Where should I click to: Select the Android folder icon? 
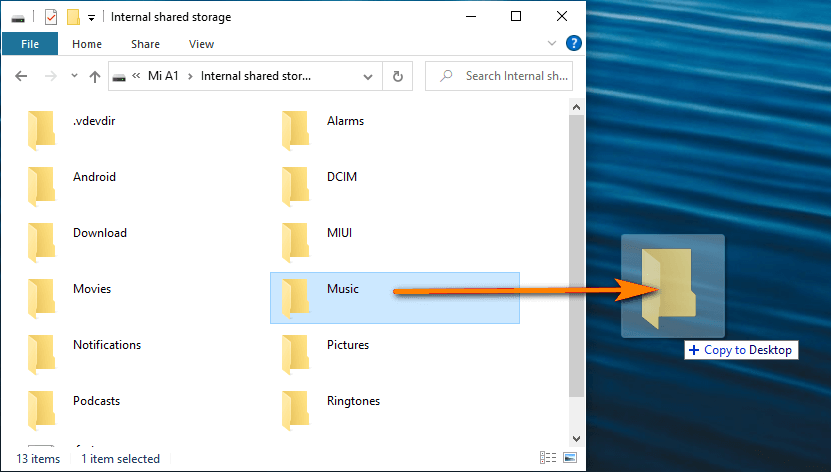click(41, 186)
